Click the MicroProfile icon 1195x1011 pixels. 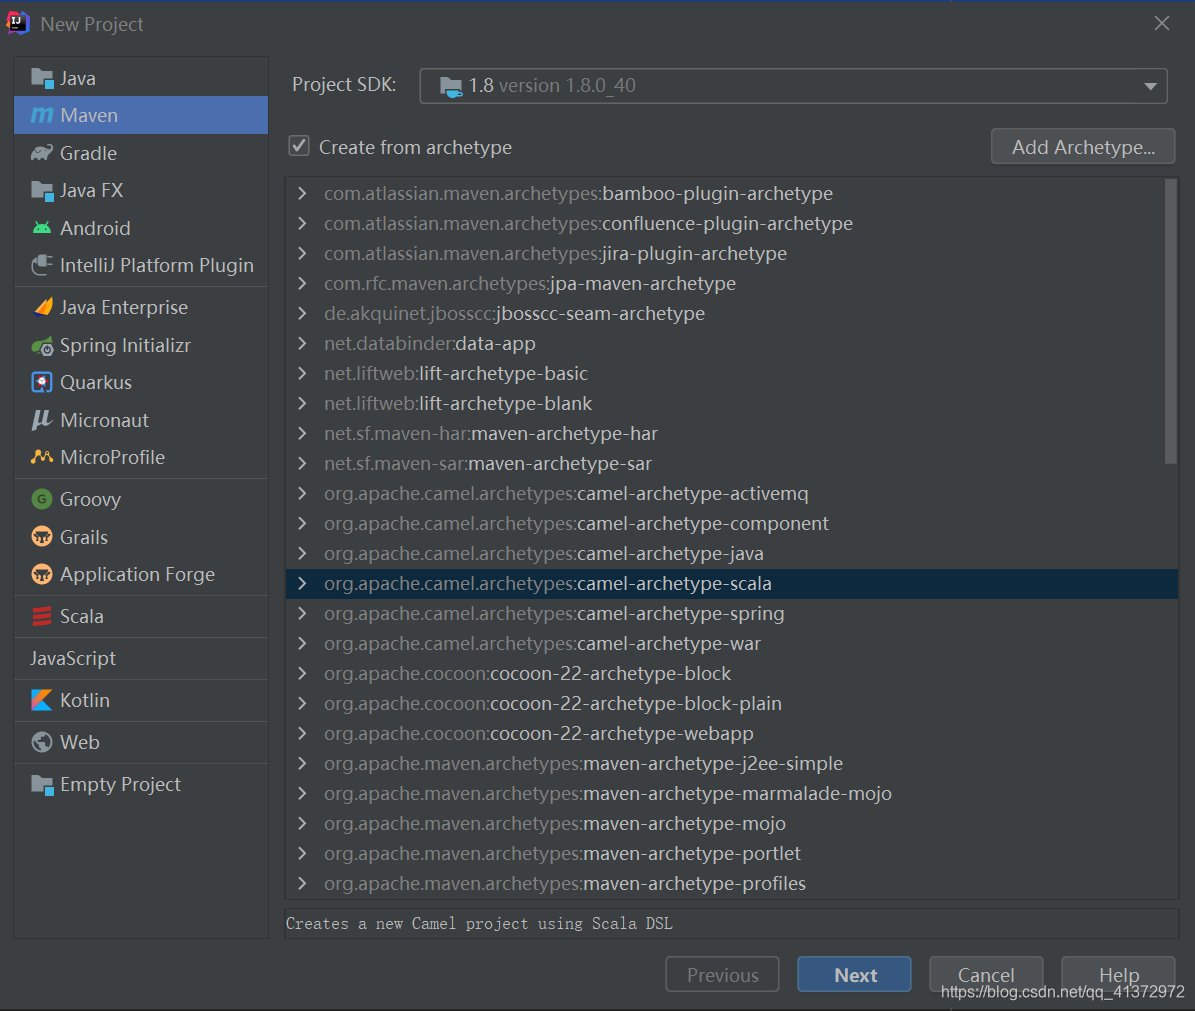click(42, 457)
